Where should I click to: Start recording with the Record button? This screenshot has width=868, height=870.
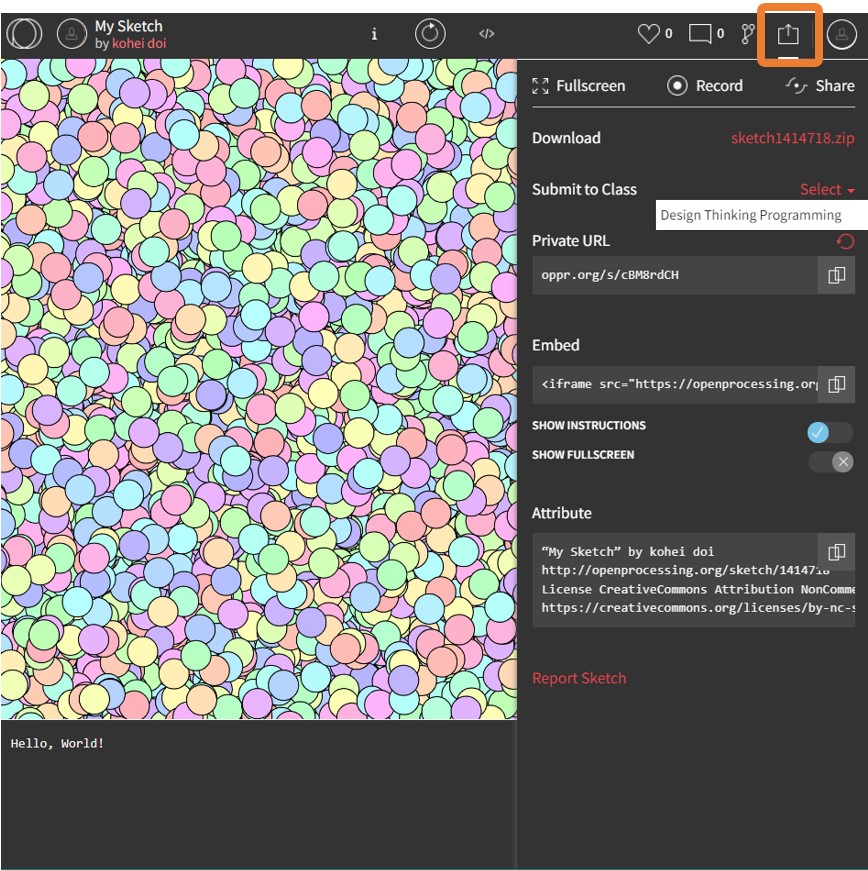(x=705, y=85)
